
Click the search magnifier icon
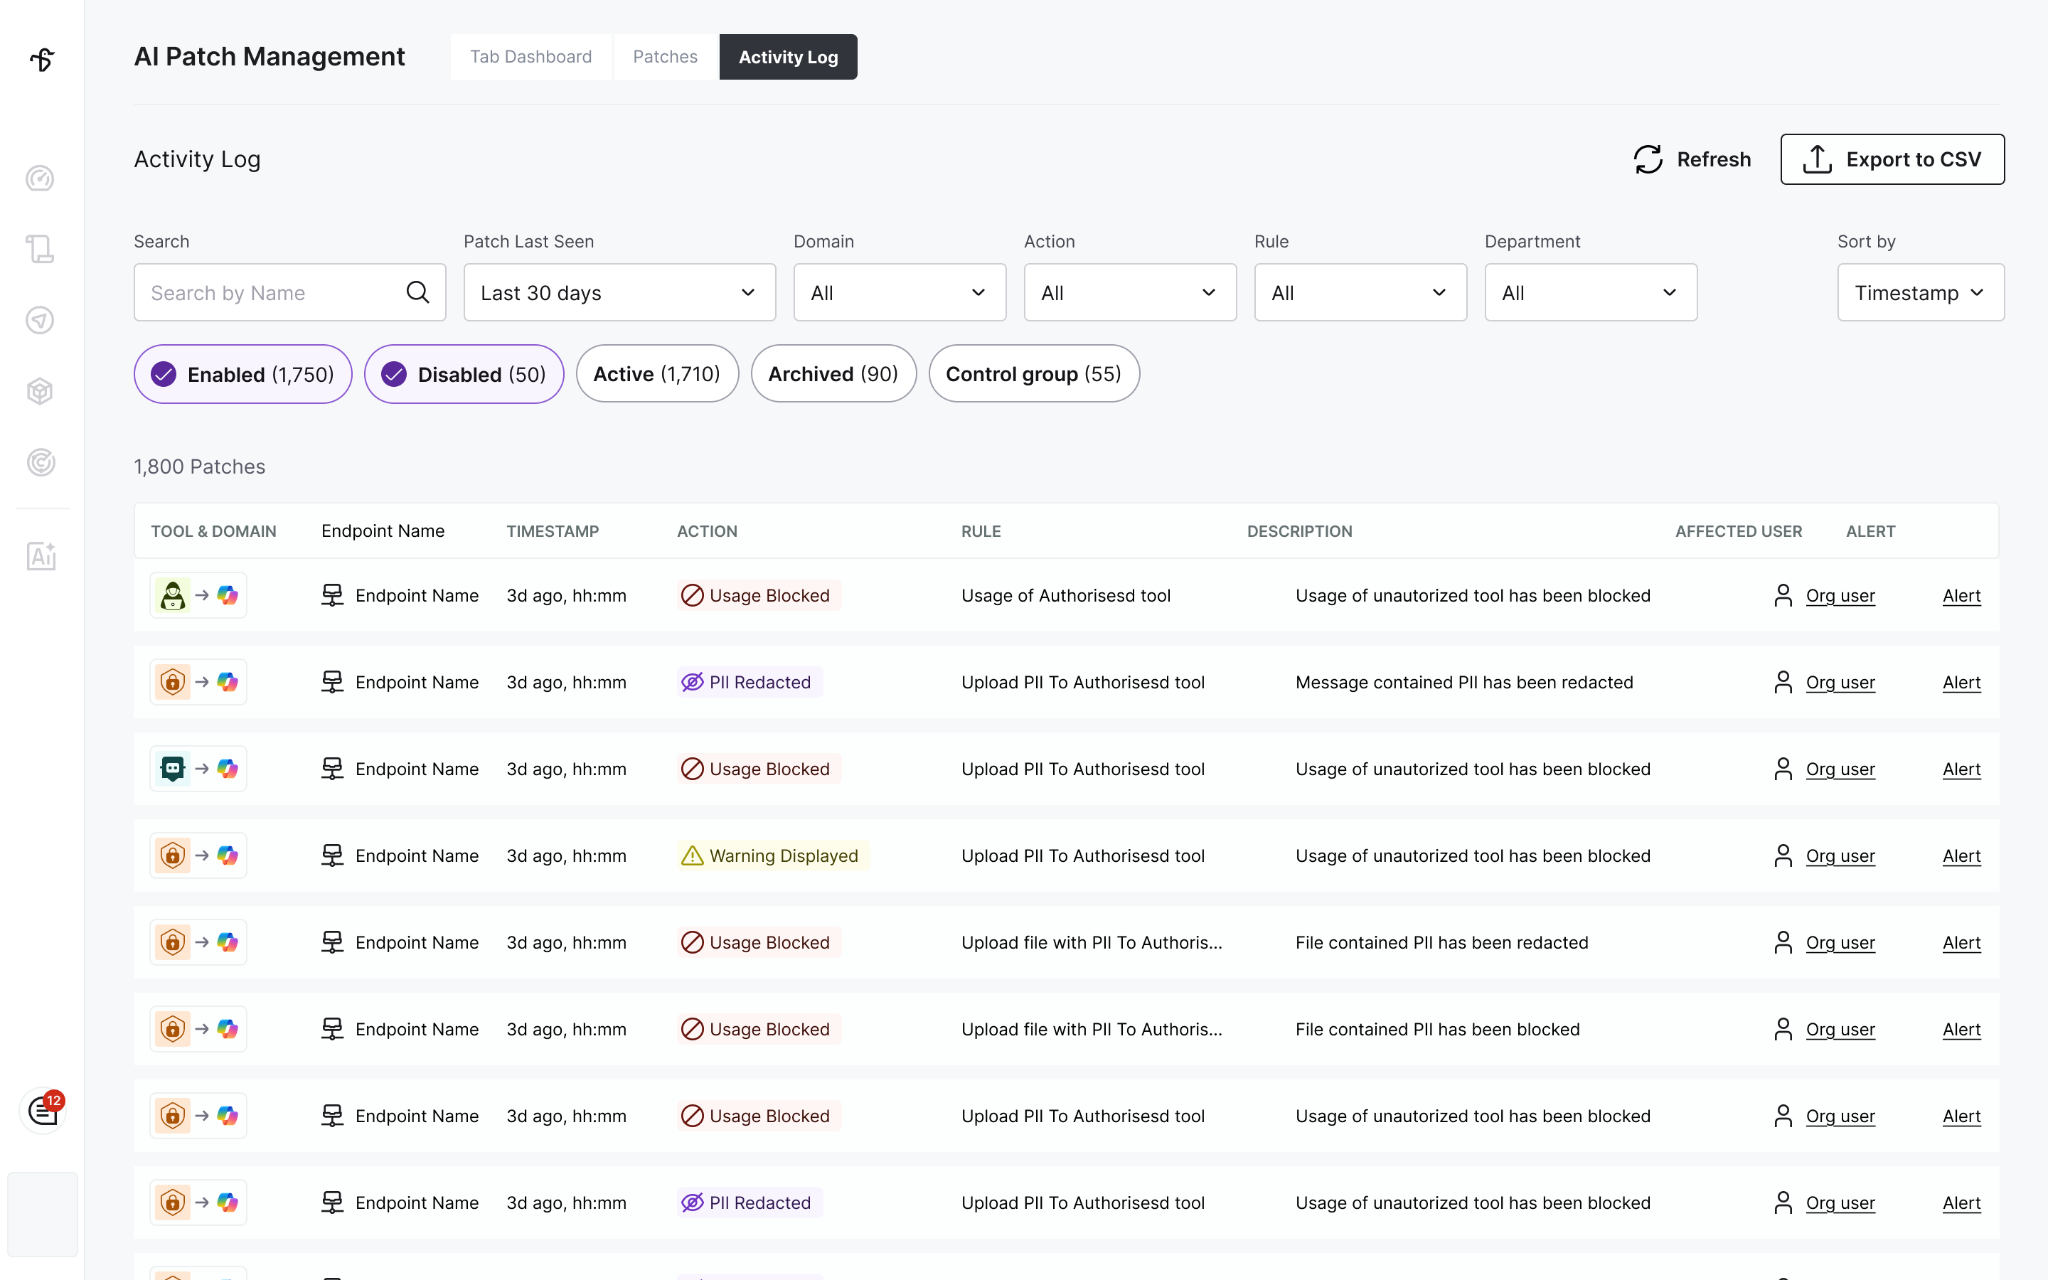(x=417, y=292)
